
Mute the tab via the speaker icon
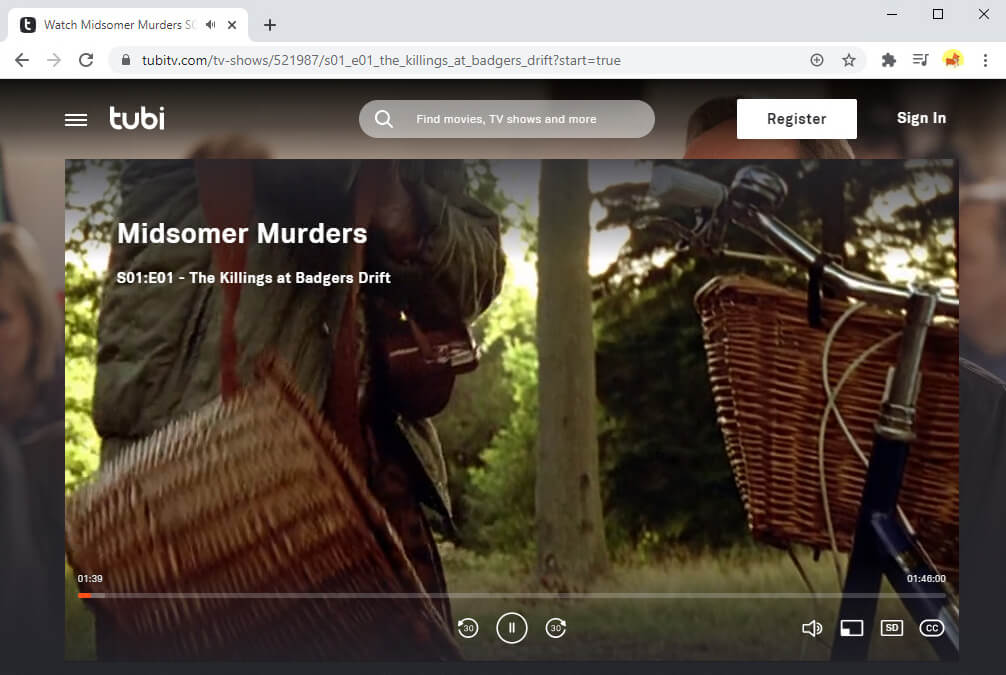tap(210, 24)
